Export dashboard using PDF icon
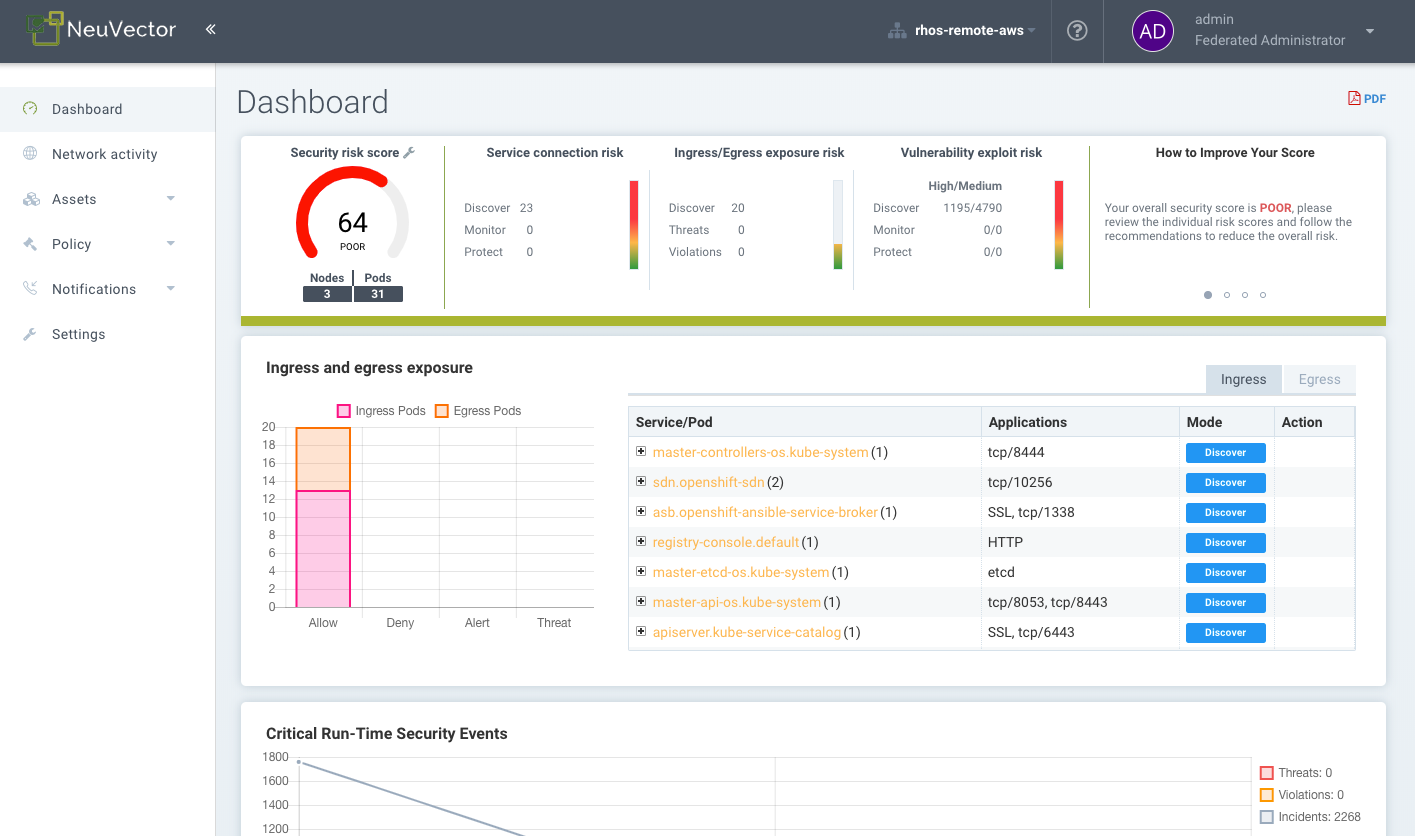The image size is (1415, 836). point(1366,98)
